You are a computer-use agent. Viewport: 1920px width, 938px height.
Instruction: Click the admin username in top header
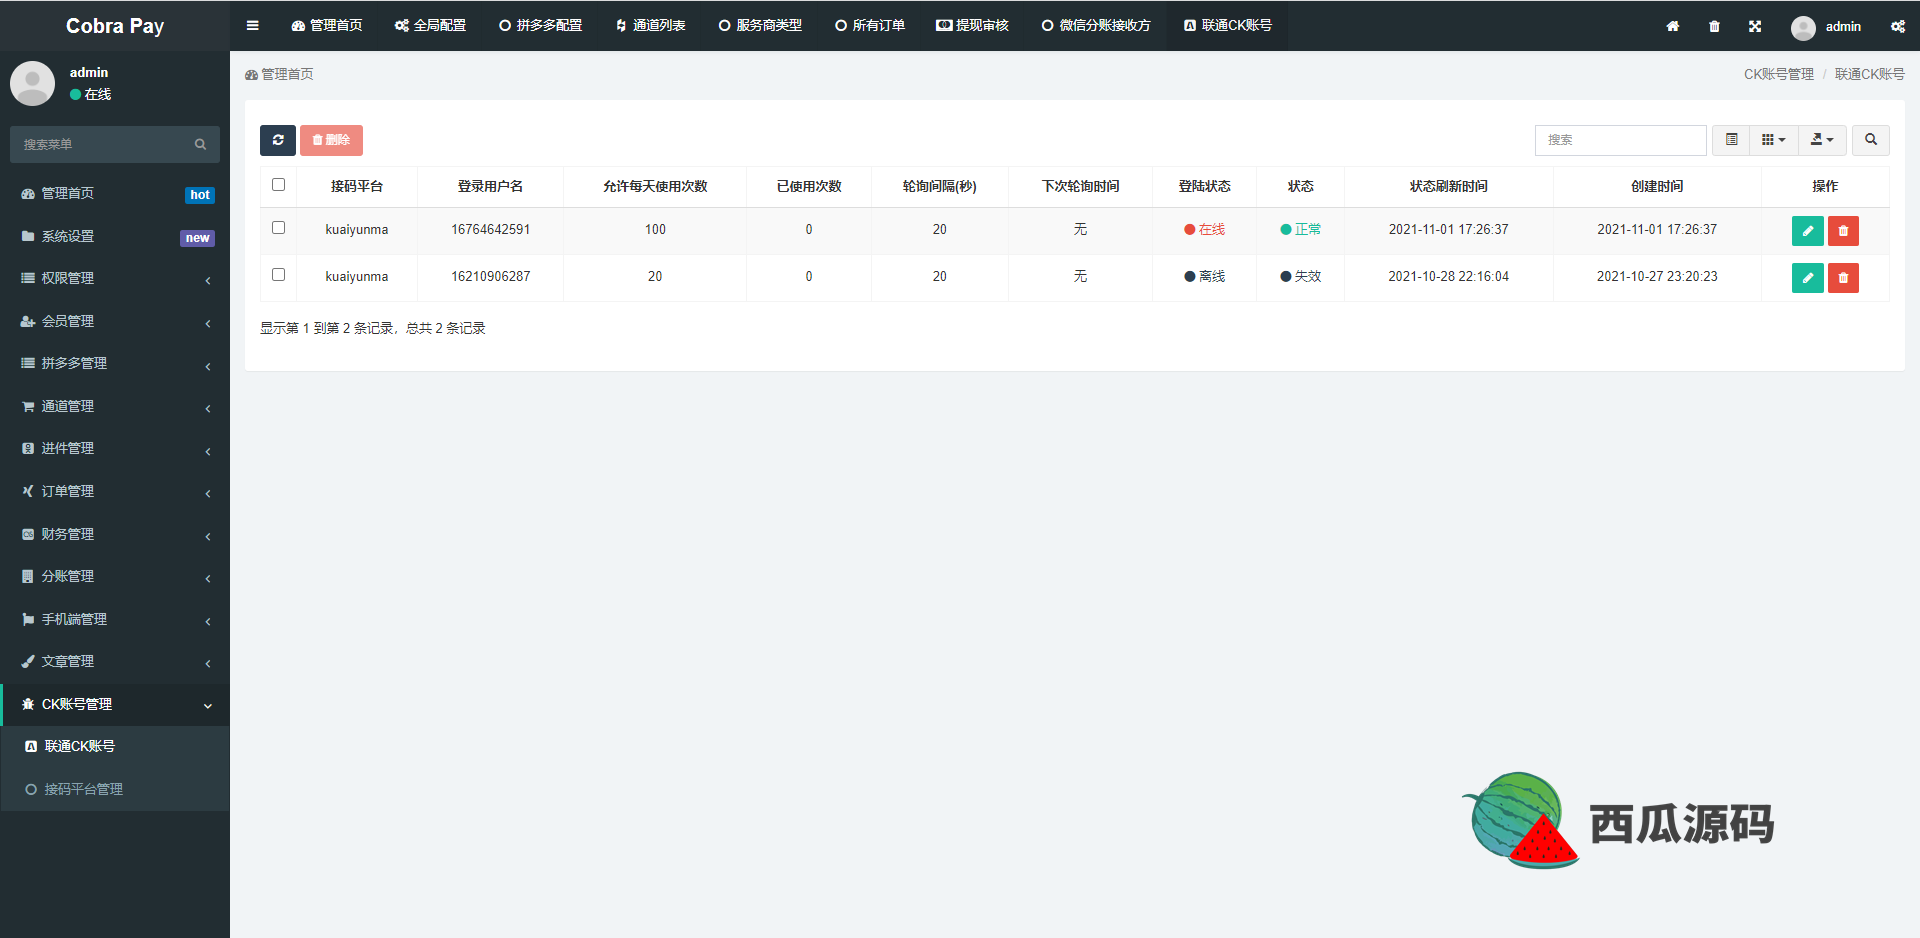point(1843,27)
